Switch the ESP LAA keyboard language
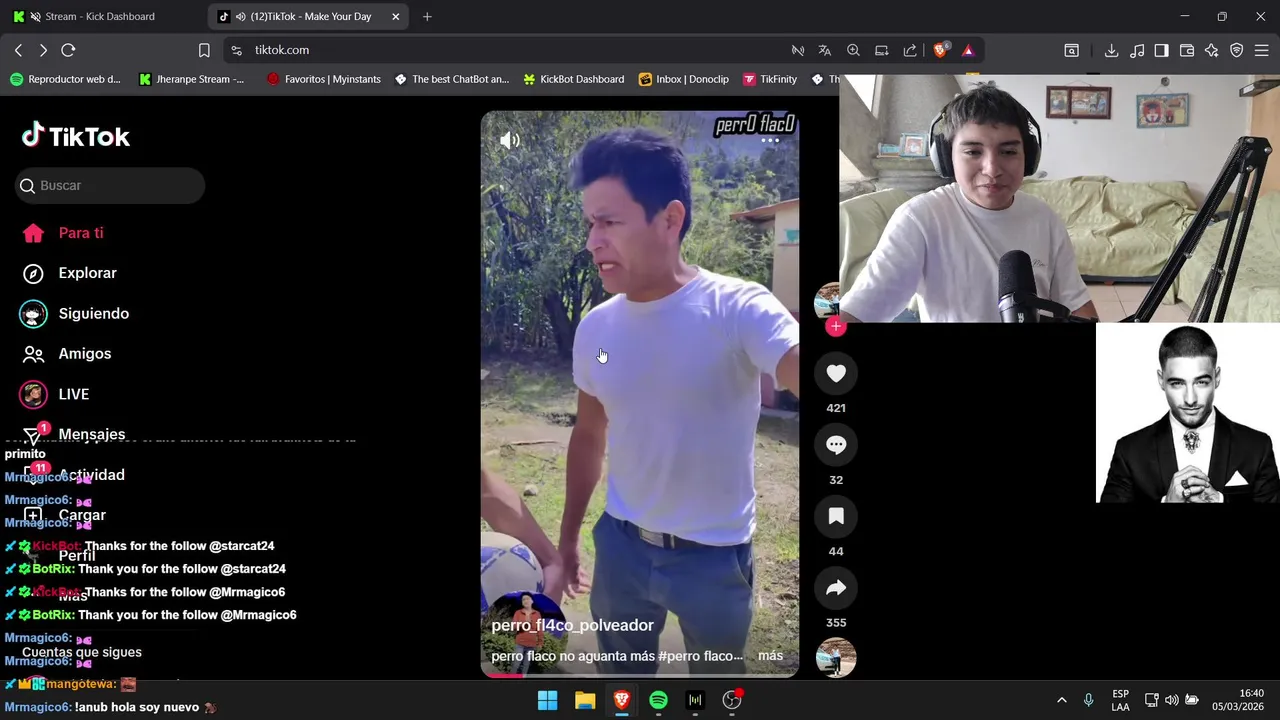The image size is (1280, 720). pos(1121,700)
